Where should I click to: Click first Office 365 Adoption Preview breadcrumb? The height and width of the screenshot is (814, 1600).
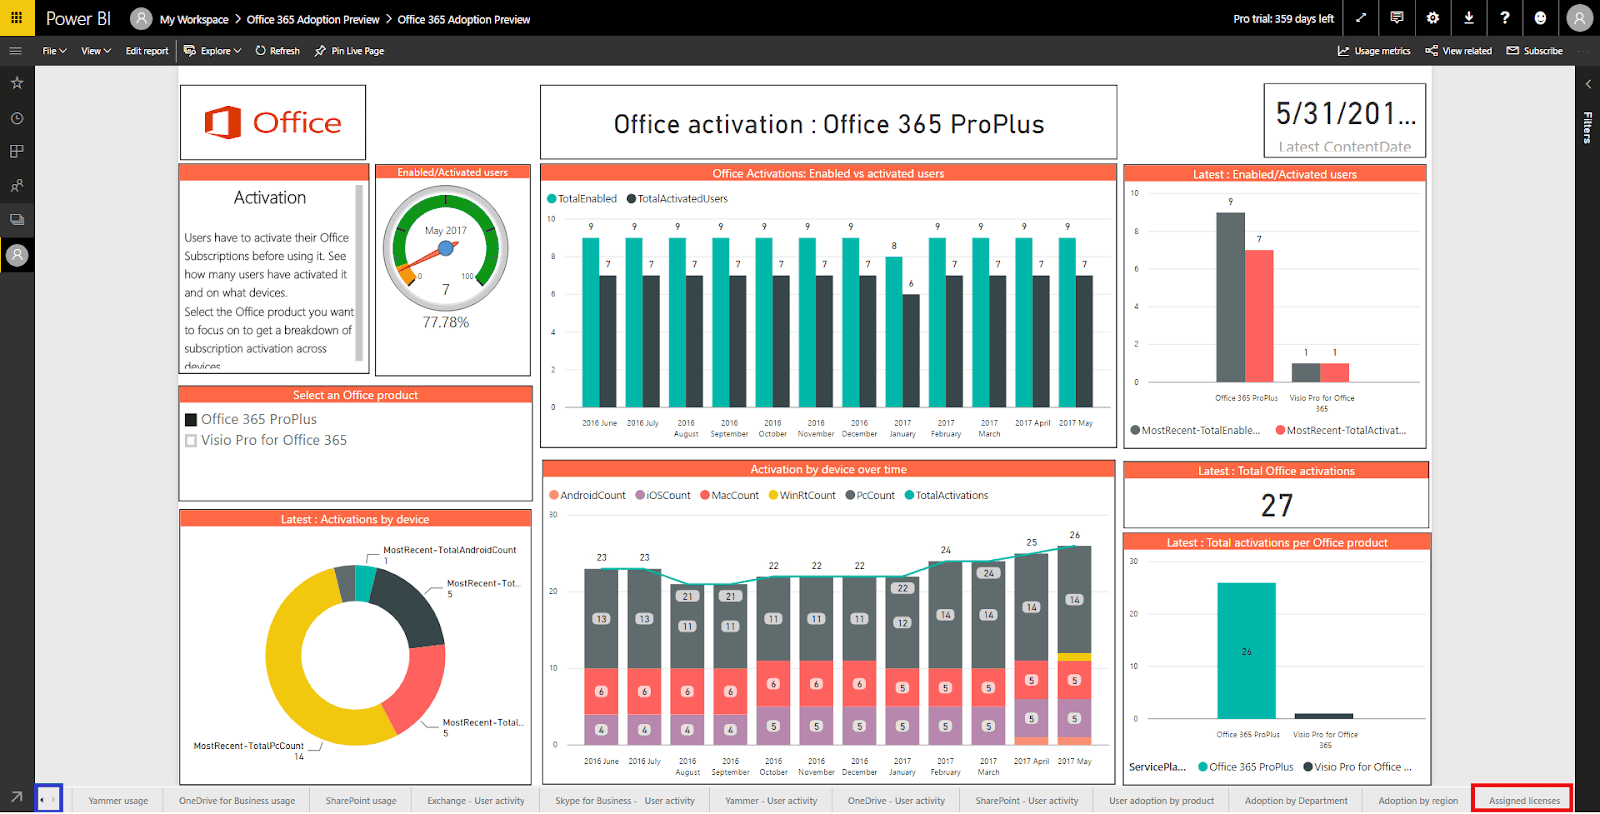[313, 19]
